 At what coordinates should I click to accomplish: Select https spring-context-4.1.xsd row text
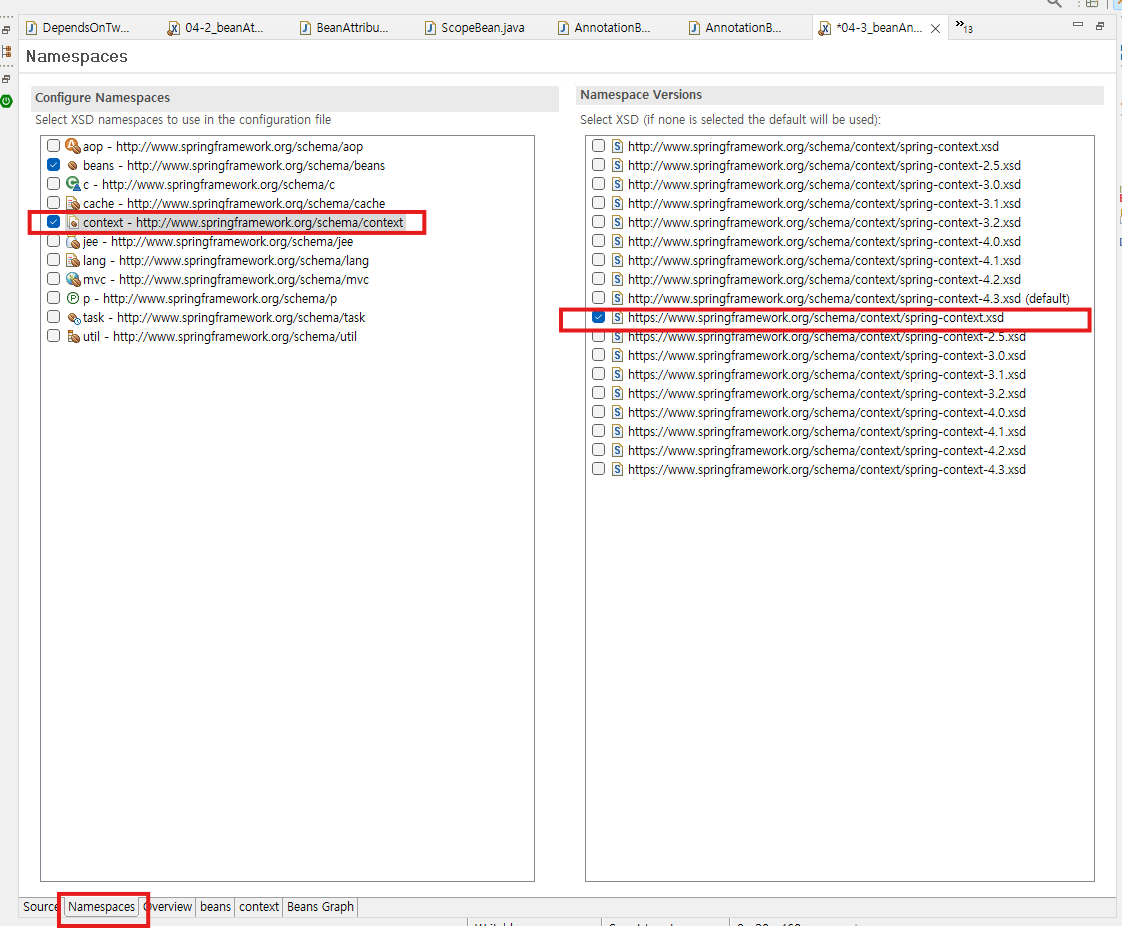coord(826,432)
